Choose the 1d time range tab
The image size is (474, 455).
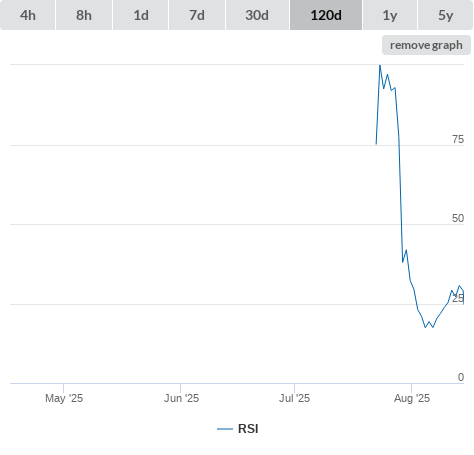click(x=141, y=15)
